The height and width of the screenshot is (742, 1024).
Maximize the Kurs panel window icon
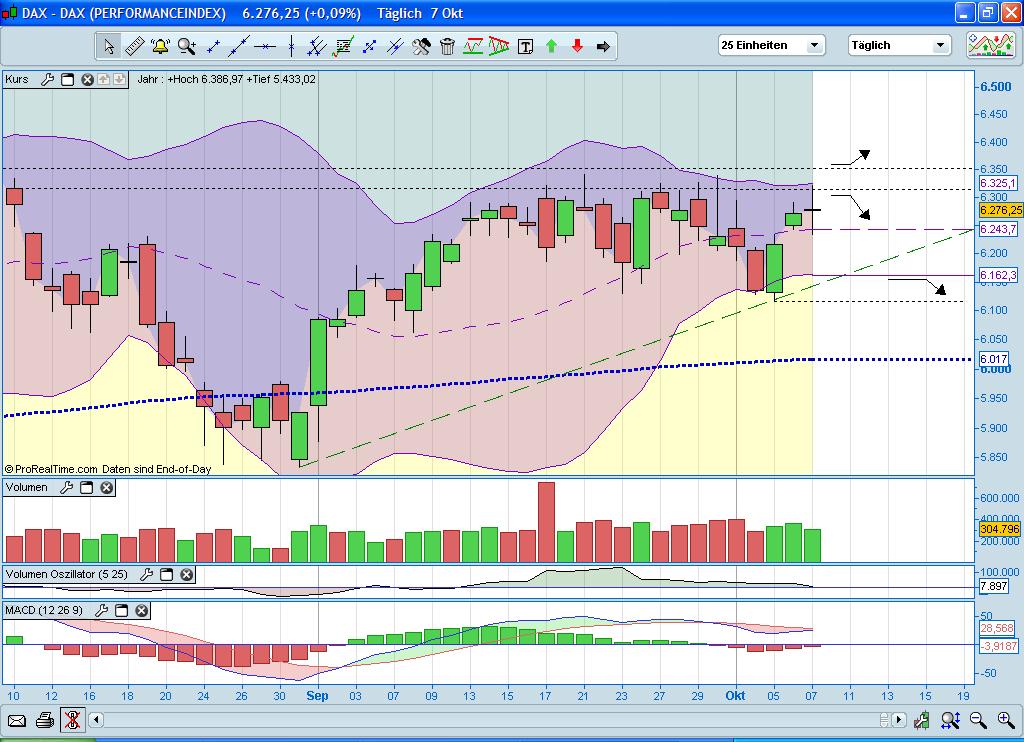[x=67, y=80]
